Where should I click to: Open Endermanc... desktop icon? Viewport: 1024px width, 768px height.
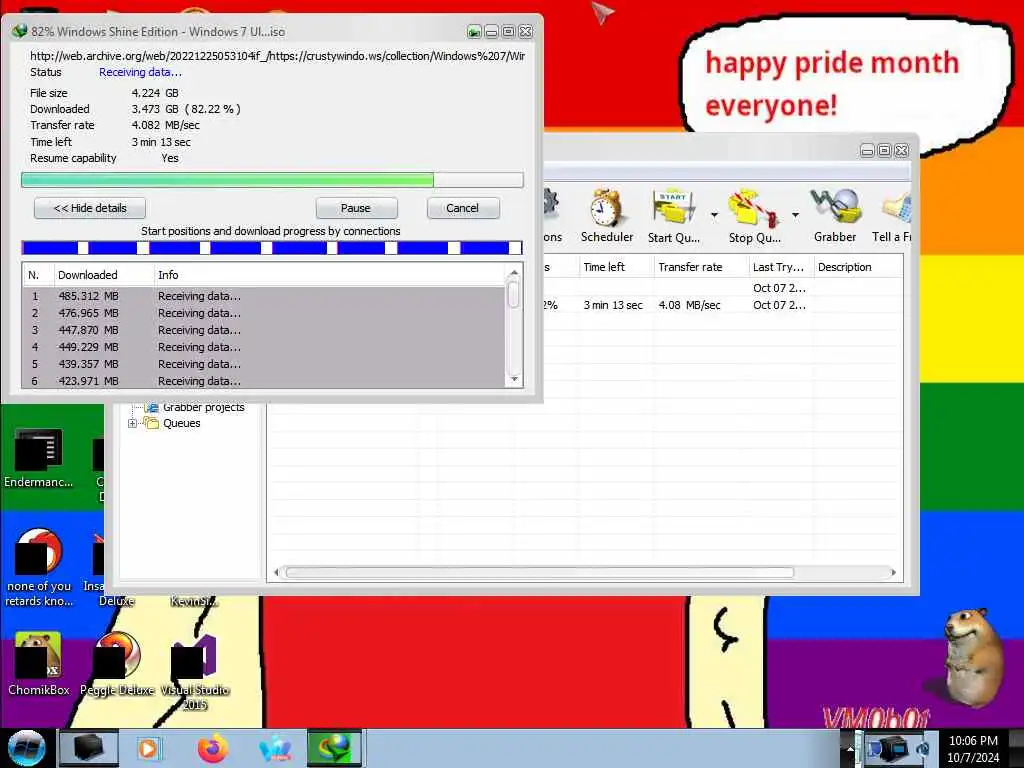coord(39,457)
